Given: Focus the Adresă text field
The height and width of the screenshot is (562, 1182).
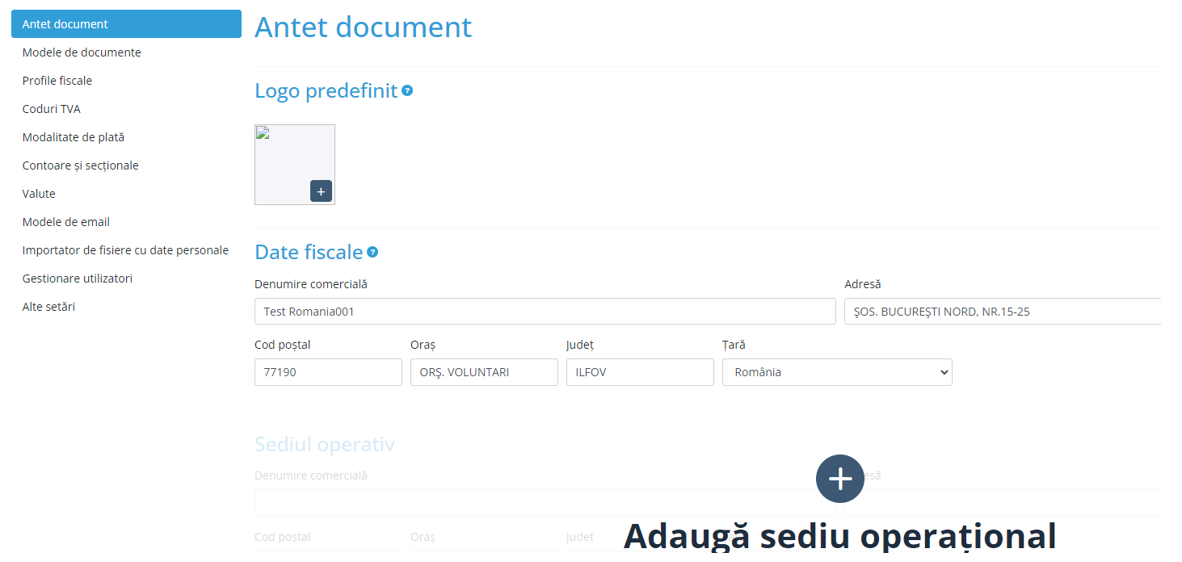Looking at the screenshot, I should pyautogui.click(x=1001, y=311).
